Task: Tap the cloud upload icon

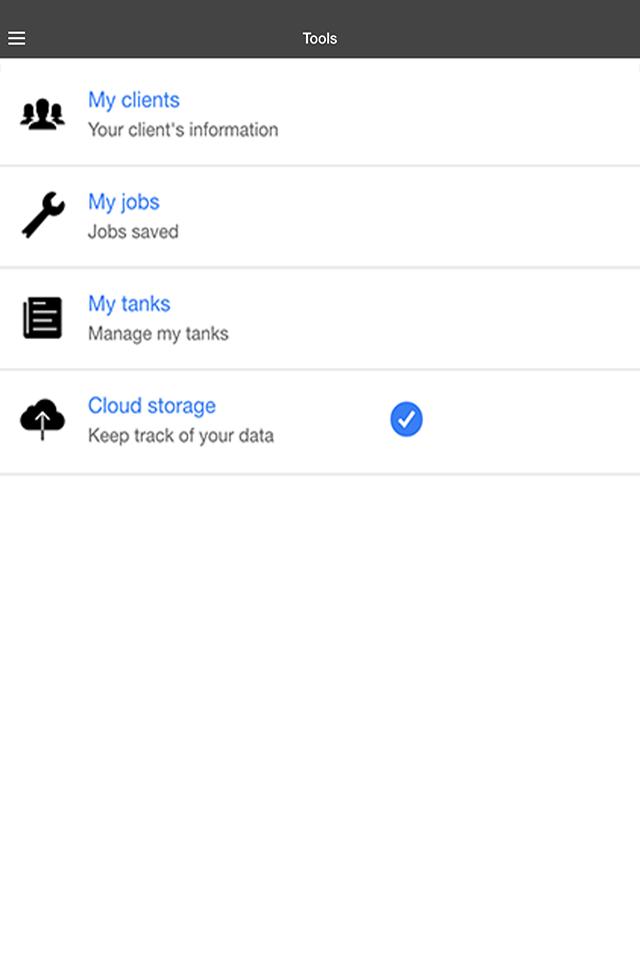Action: coord(42,419)
